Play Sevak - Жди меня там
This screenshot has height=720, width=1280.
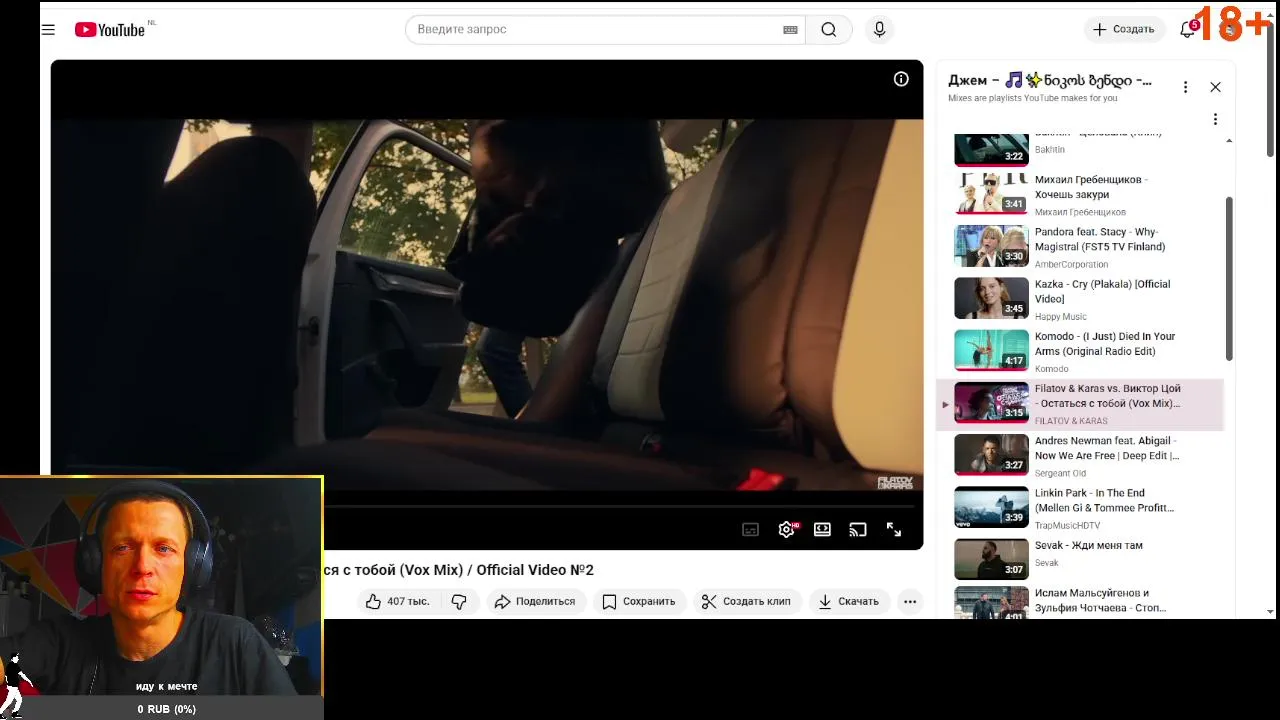click(x=1080, y=560)
